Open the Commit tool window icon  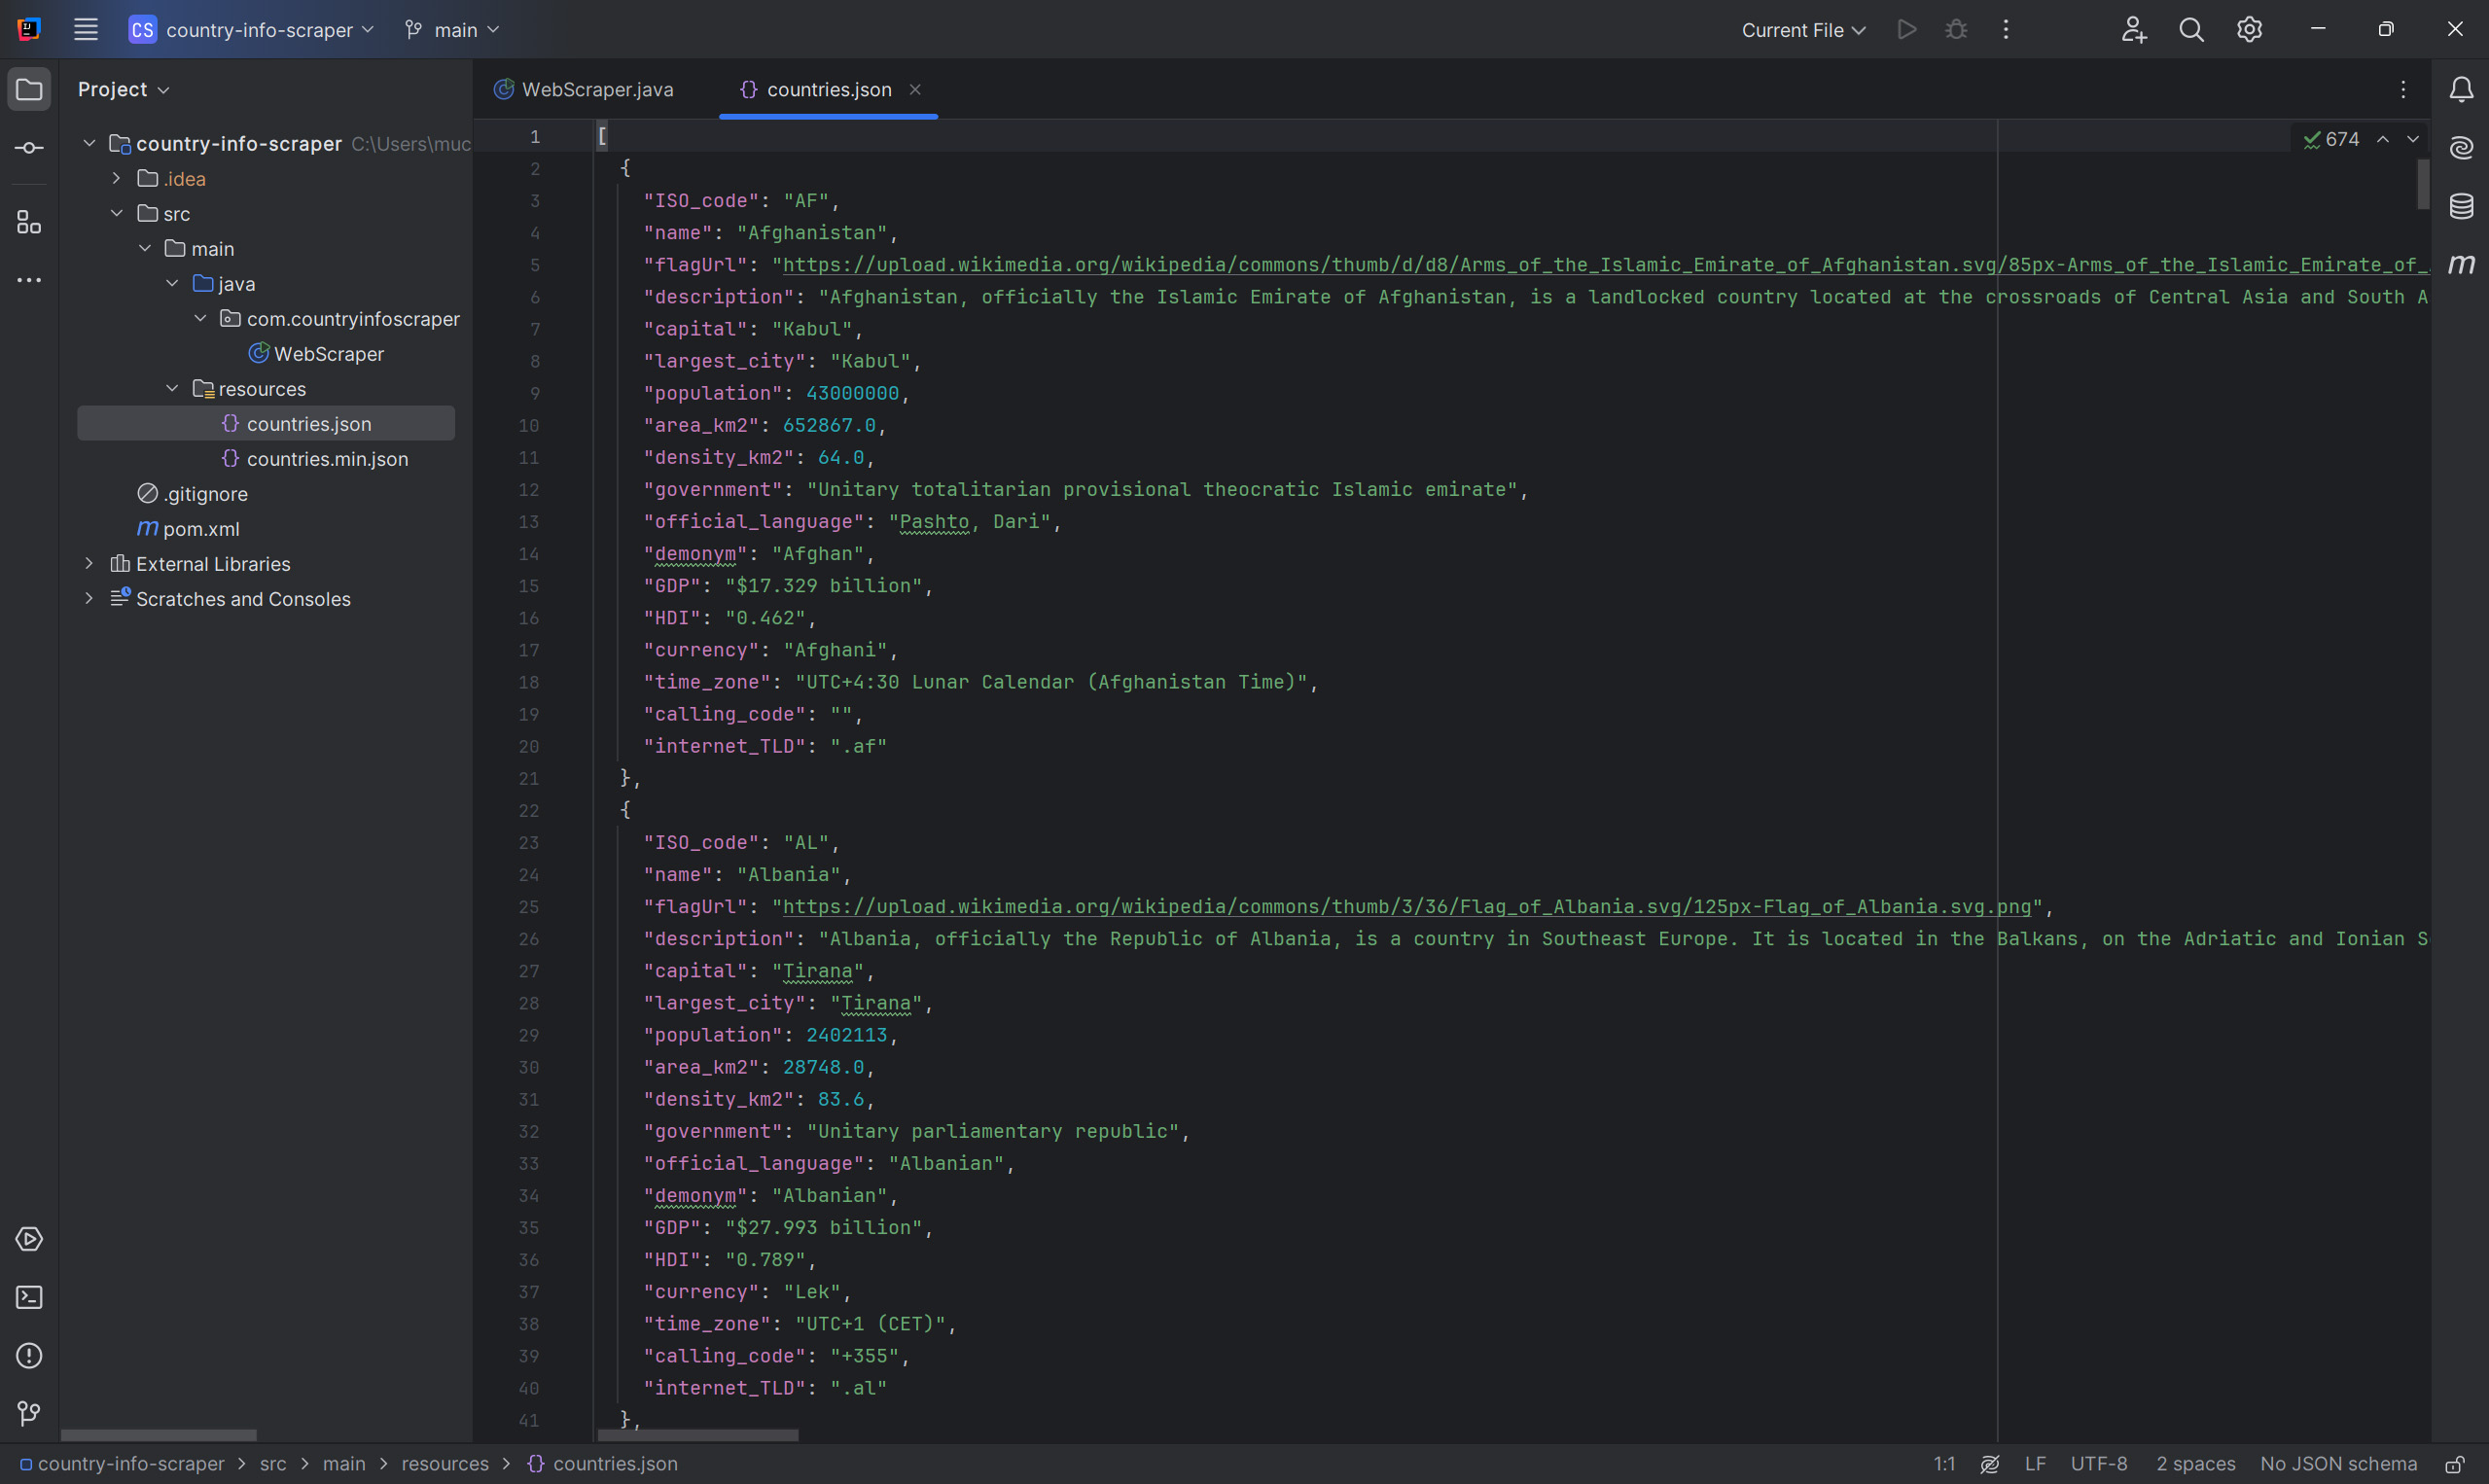click(x=29, y=148)
